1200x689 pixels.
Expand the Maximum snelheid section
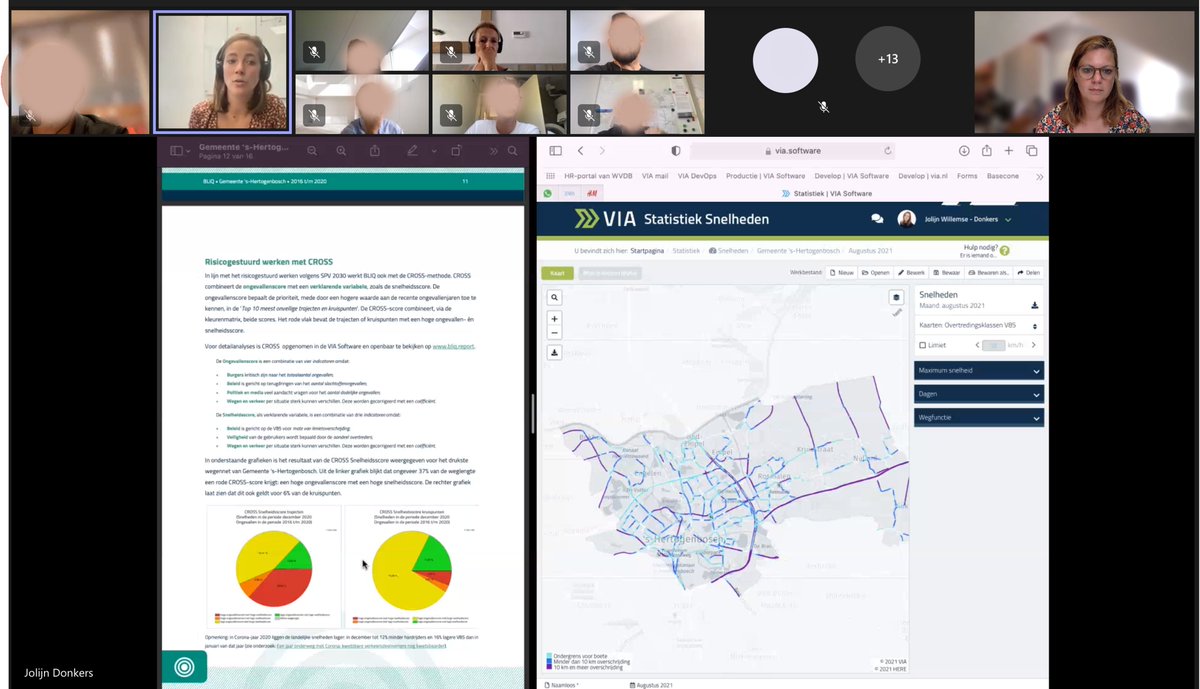click(x=978, y=372)
